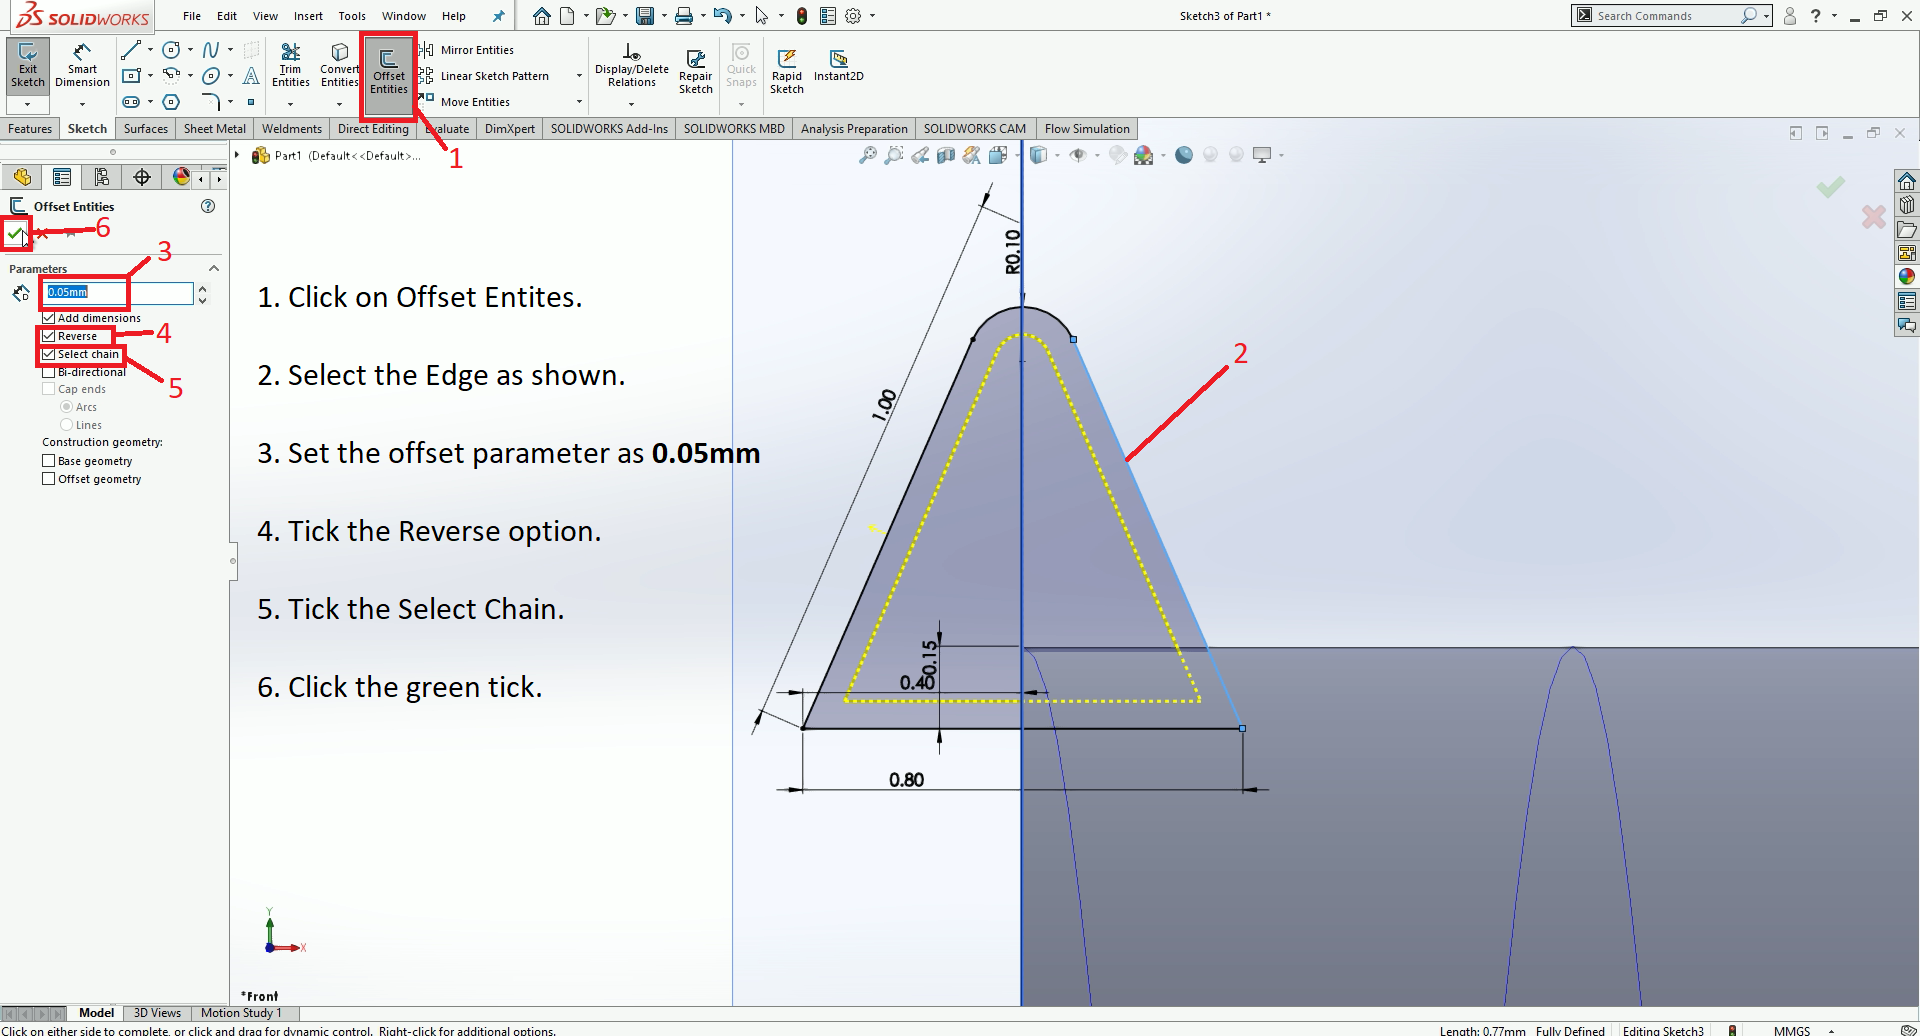Click the Rapid Sketch tool
Viewport: 1920px width, 1036px height.
coord(787,70)
